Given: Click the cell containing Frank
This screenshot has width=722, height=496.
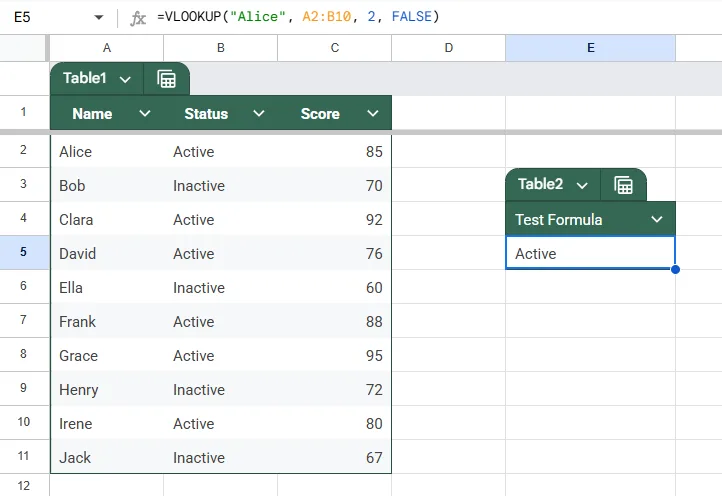Looking at the screenshot, I should [x=107, y=321].
